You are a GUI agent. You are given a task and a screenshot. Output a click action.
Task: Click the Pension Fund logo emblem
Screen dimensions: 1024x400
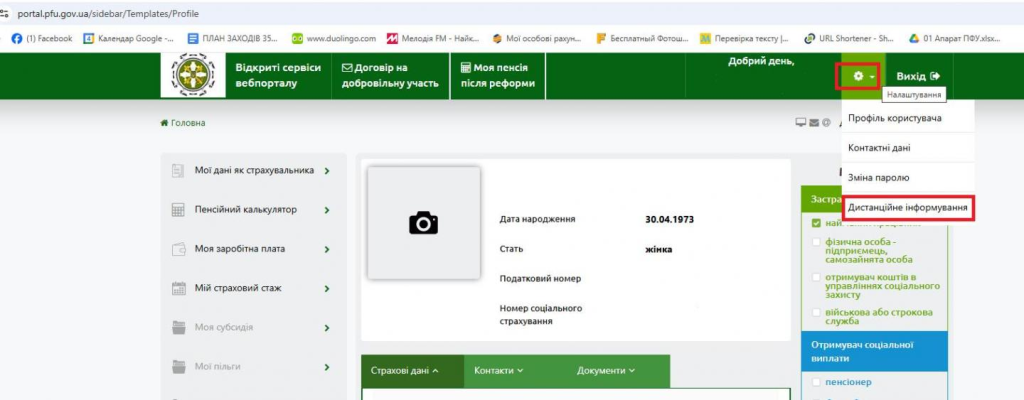point(193,75)
